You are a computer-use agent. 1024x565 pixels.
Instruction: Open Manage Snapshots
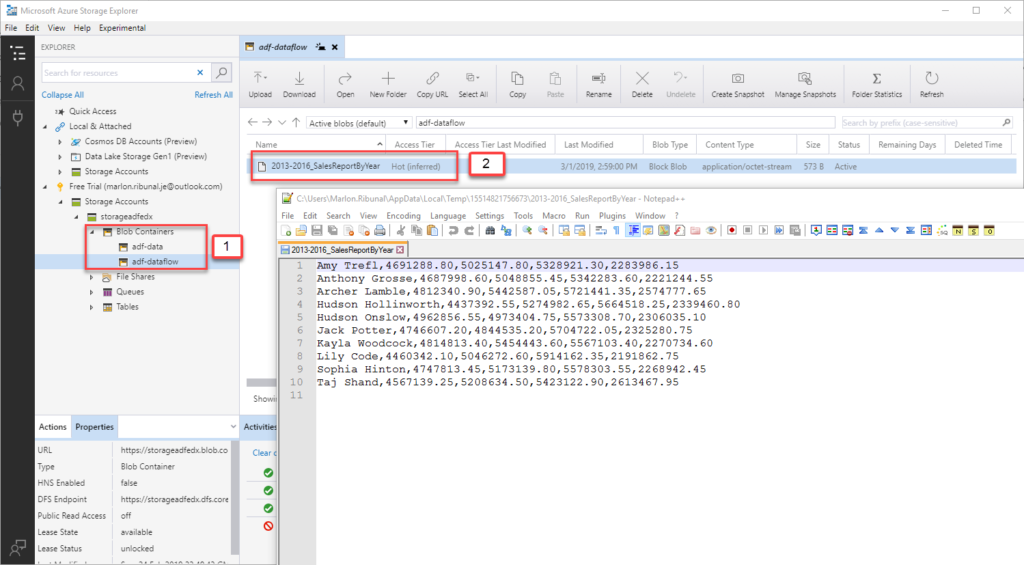(805, 85)
